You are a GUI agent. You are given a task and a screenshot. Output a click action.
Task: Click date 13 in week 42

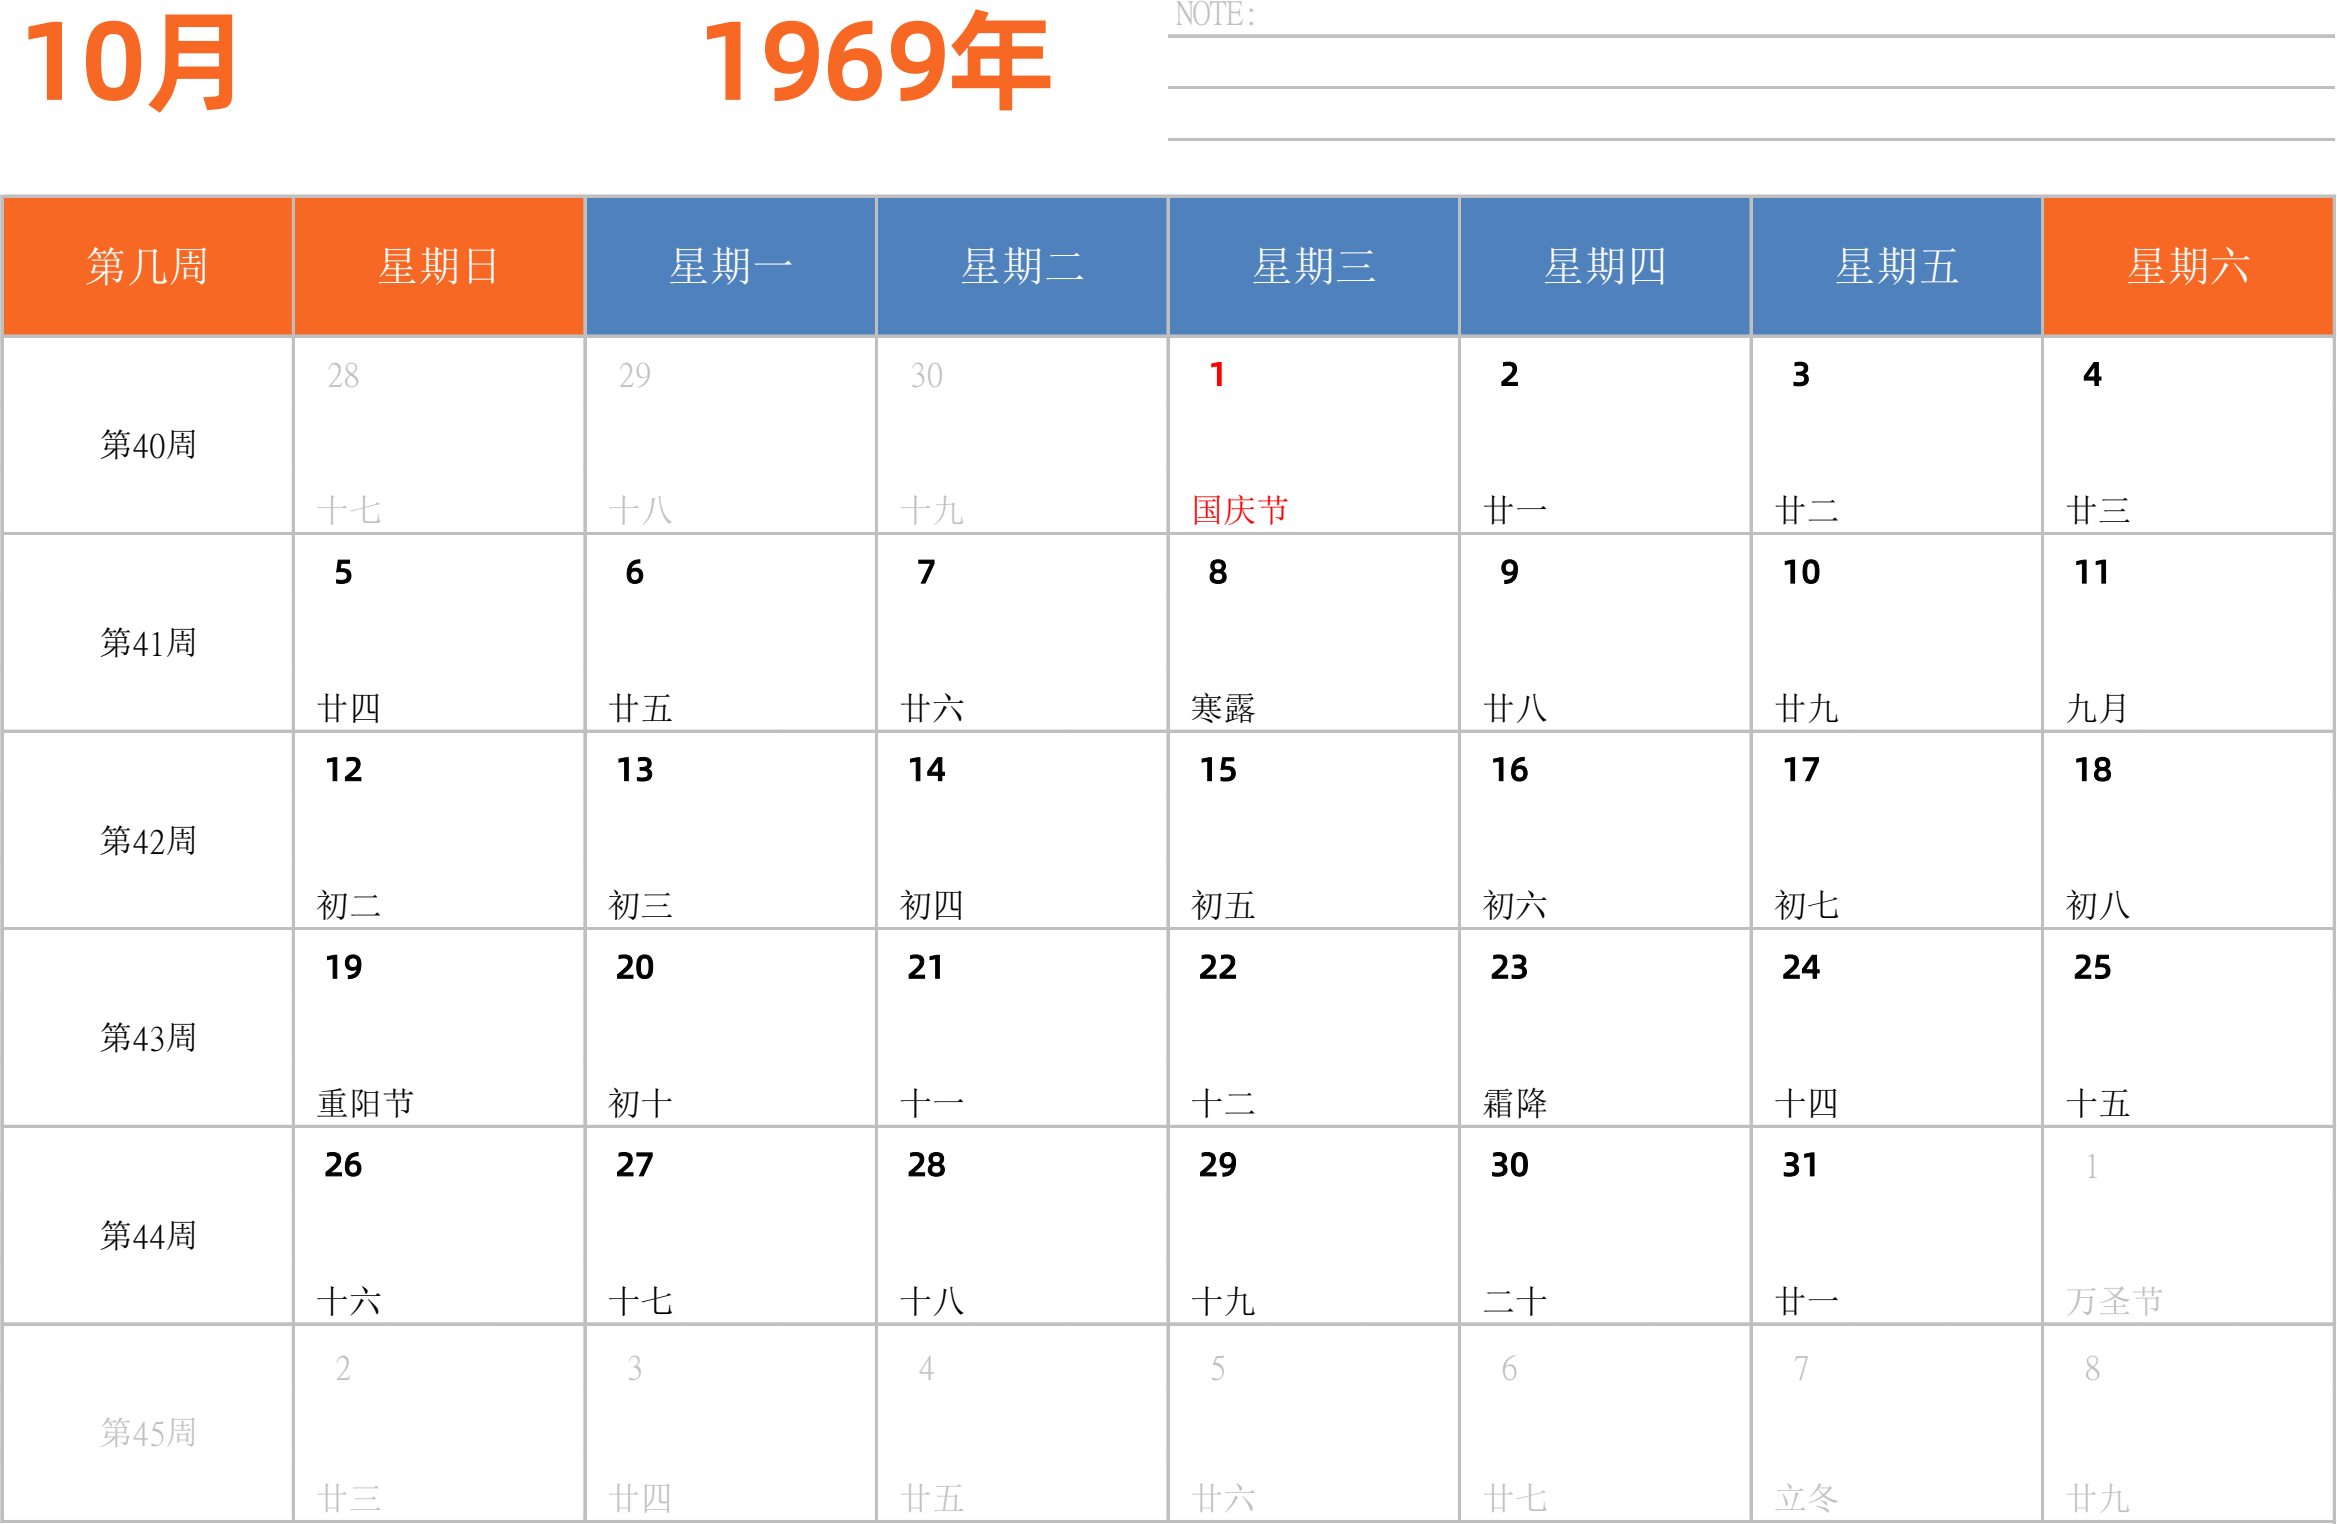[635, 770]
